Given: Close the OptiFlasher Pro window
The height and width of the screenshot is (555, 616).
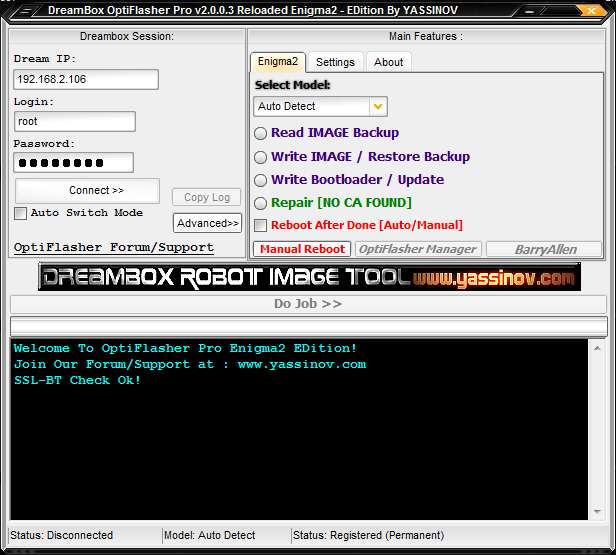Looking at the screenshot, I should [x=590, y=11].
